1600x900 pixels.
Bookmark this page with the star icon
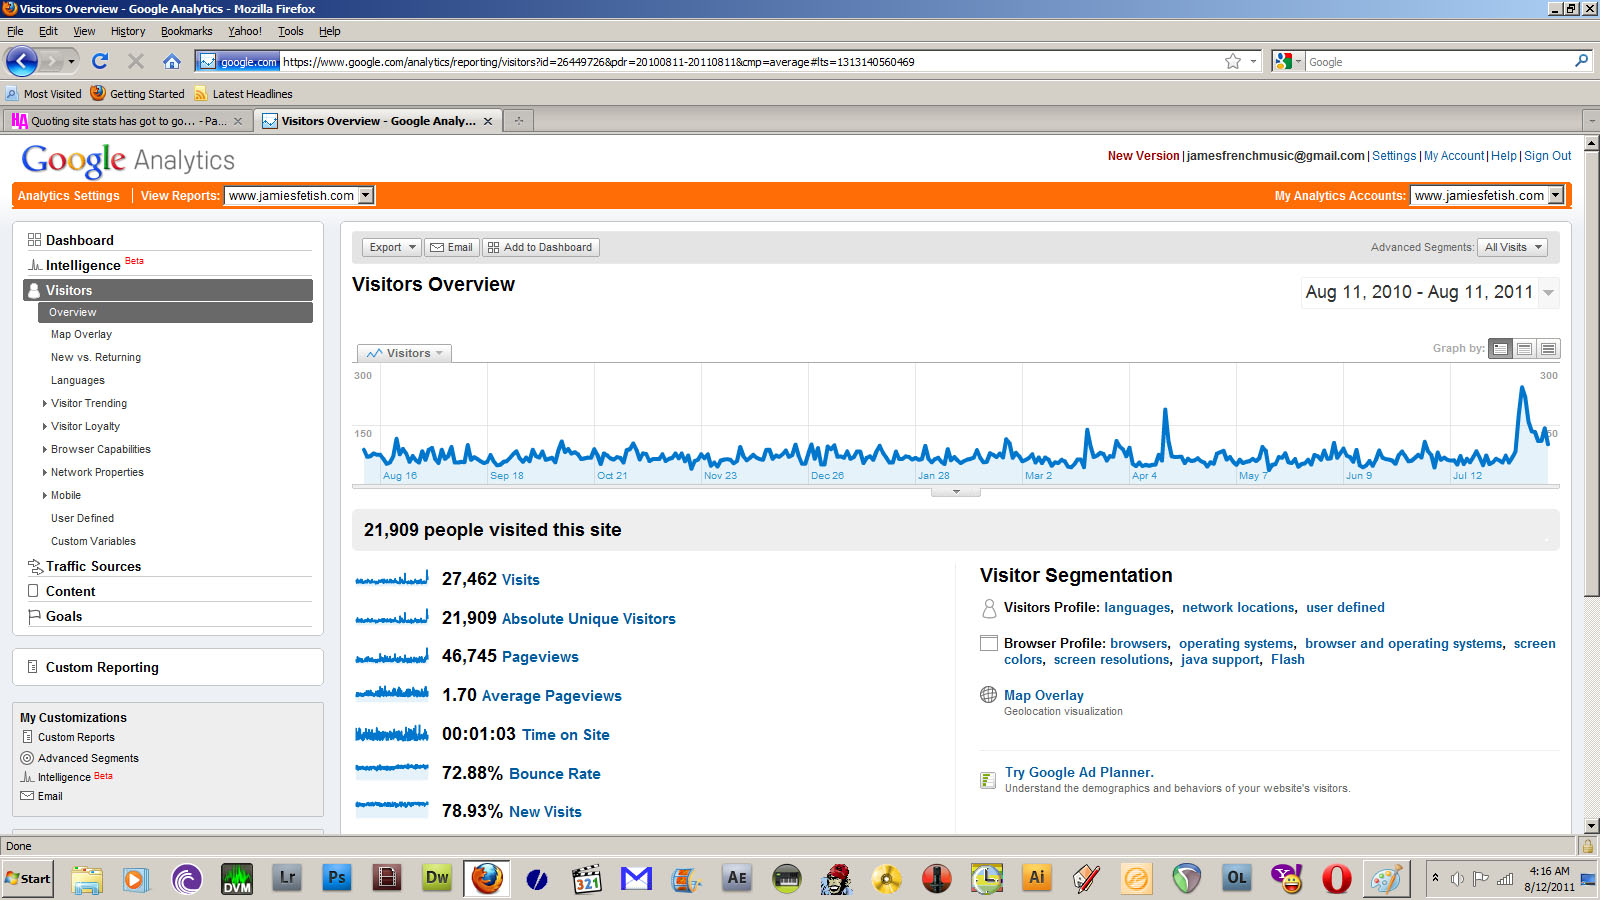[1233, 61]
